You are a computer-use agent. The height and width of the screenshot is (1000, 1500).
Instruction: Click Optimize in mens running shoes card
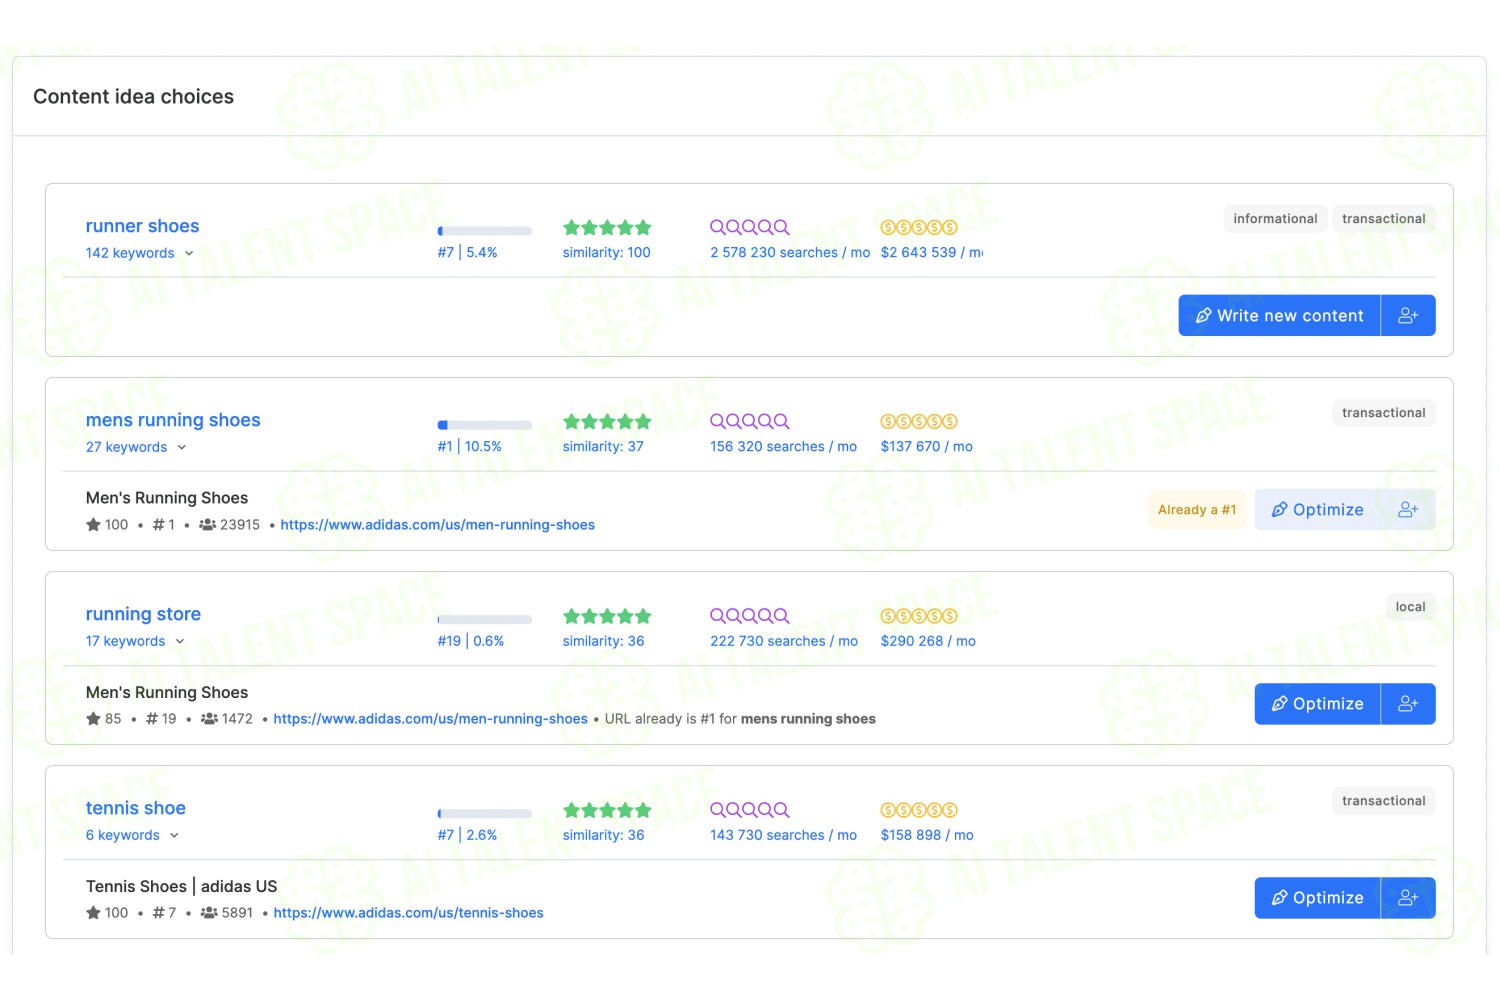(1317, 509)
